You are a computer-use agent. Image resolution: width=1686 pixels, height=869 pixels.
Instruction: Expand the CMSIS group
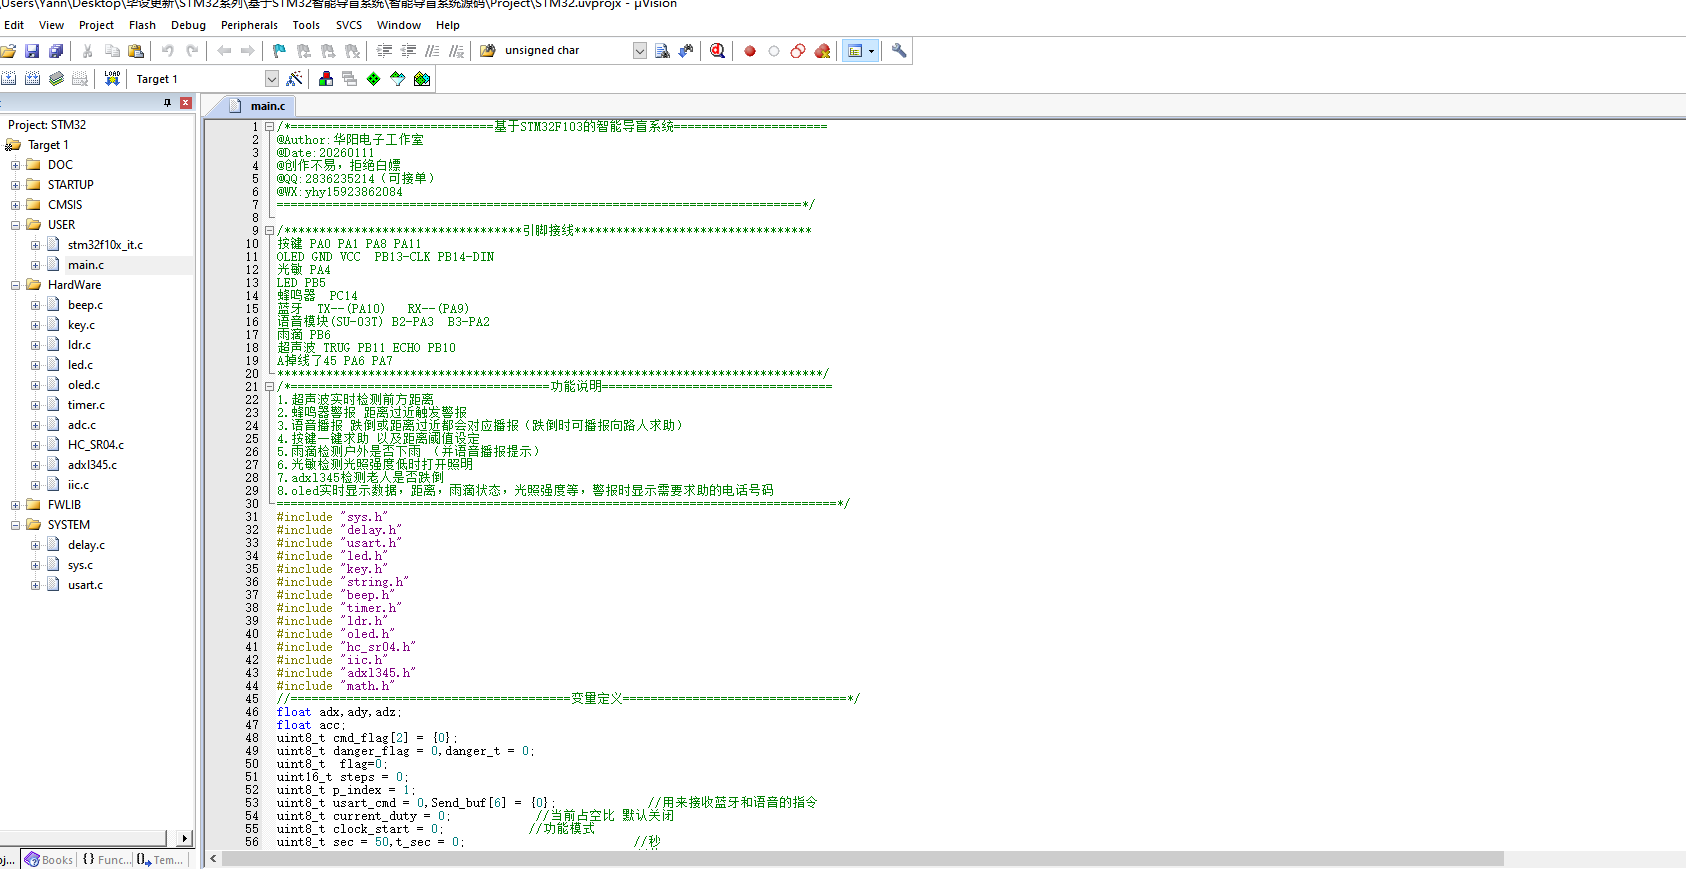[15, 205]
